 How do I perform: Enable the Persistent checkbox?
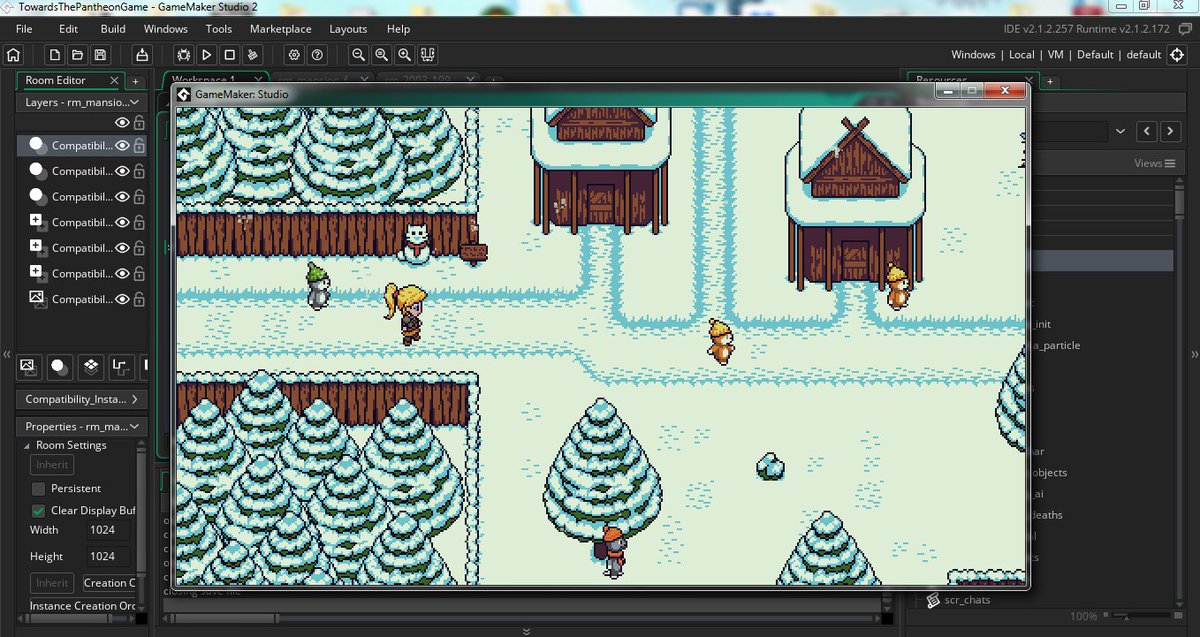(x=38, y=489)
